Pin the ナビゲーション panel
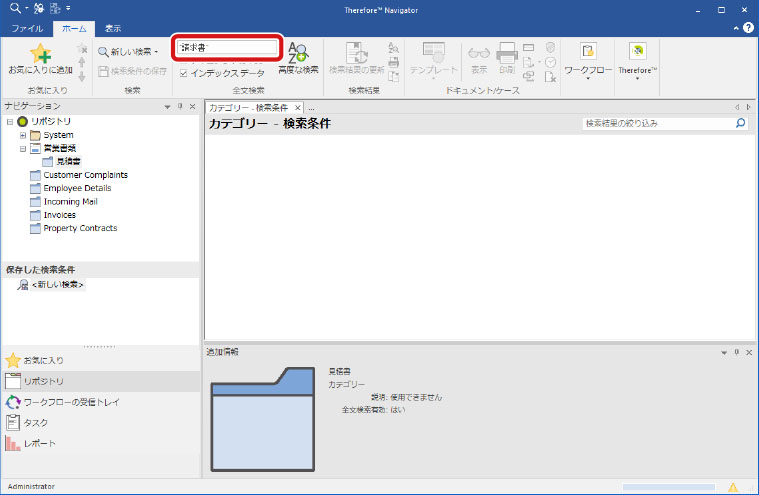 [180, 106]
